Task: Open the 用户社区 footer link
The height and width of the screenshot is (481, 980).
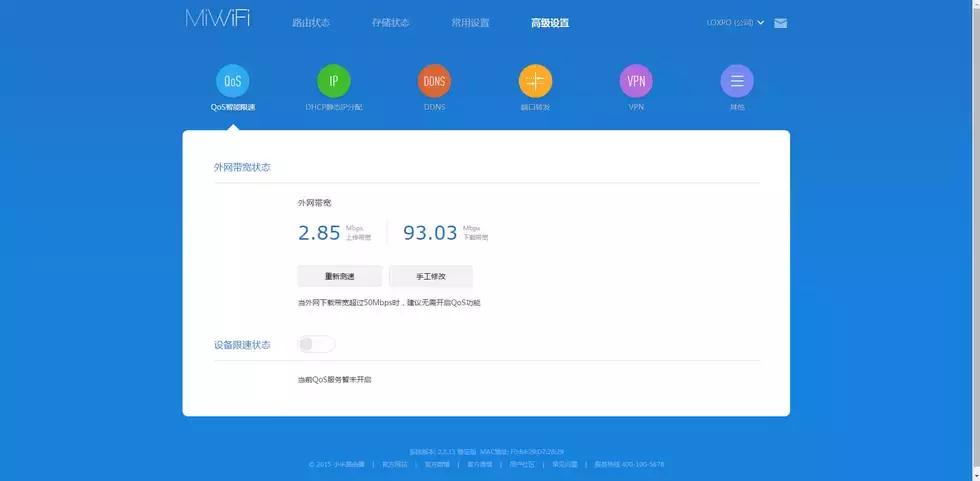Action: pos(522,465)
